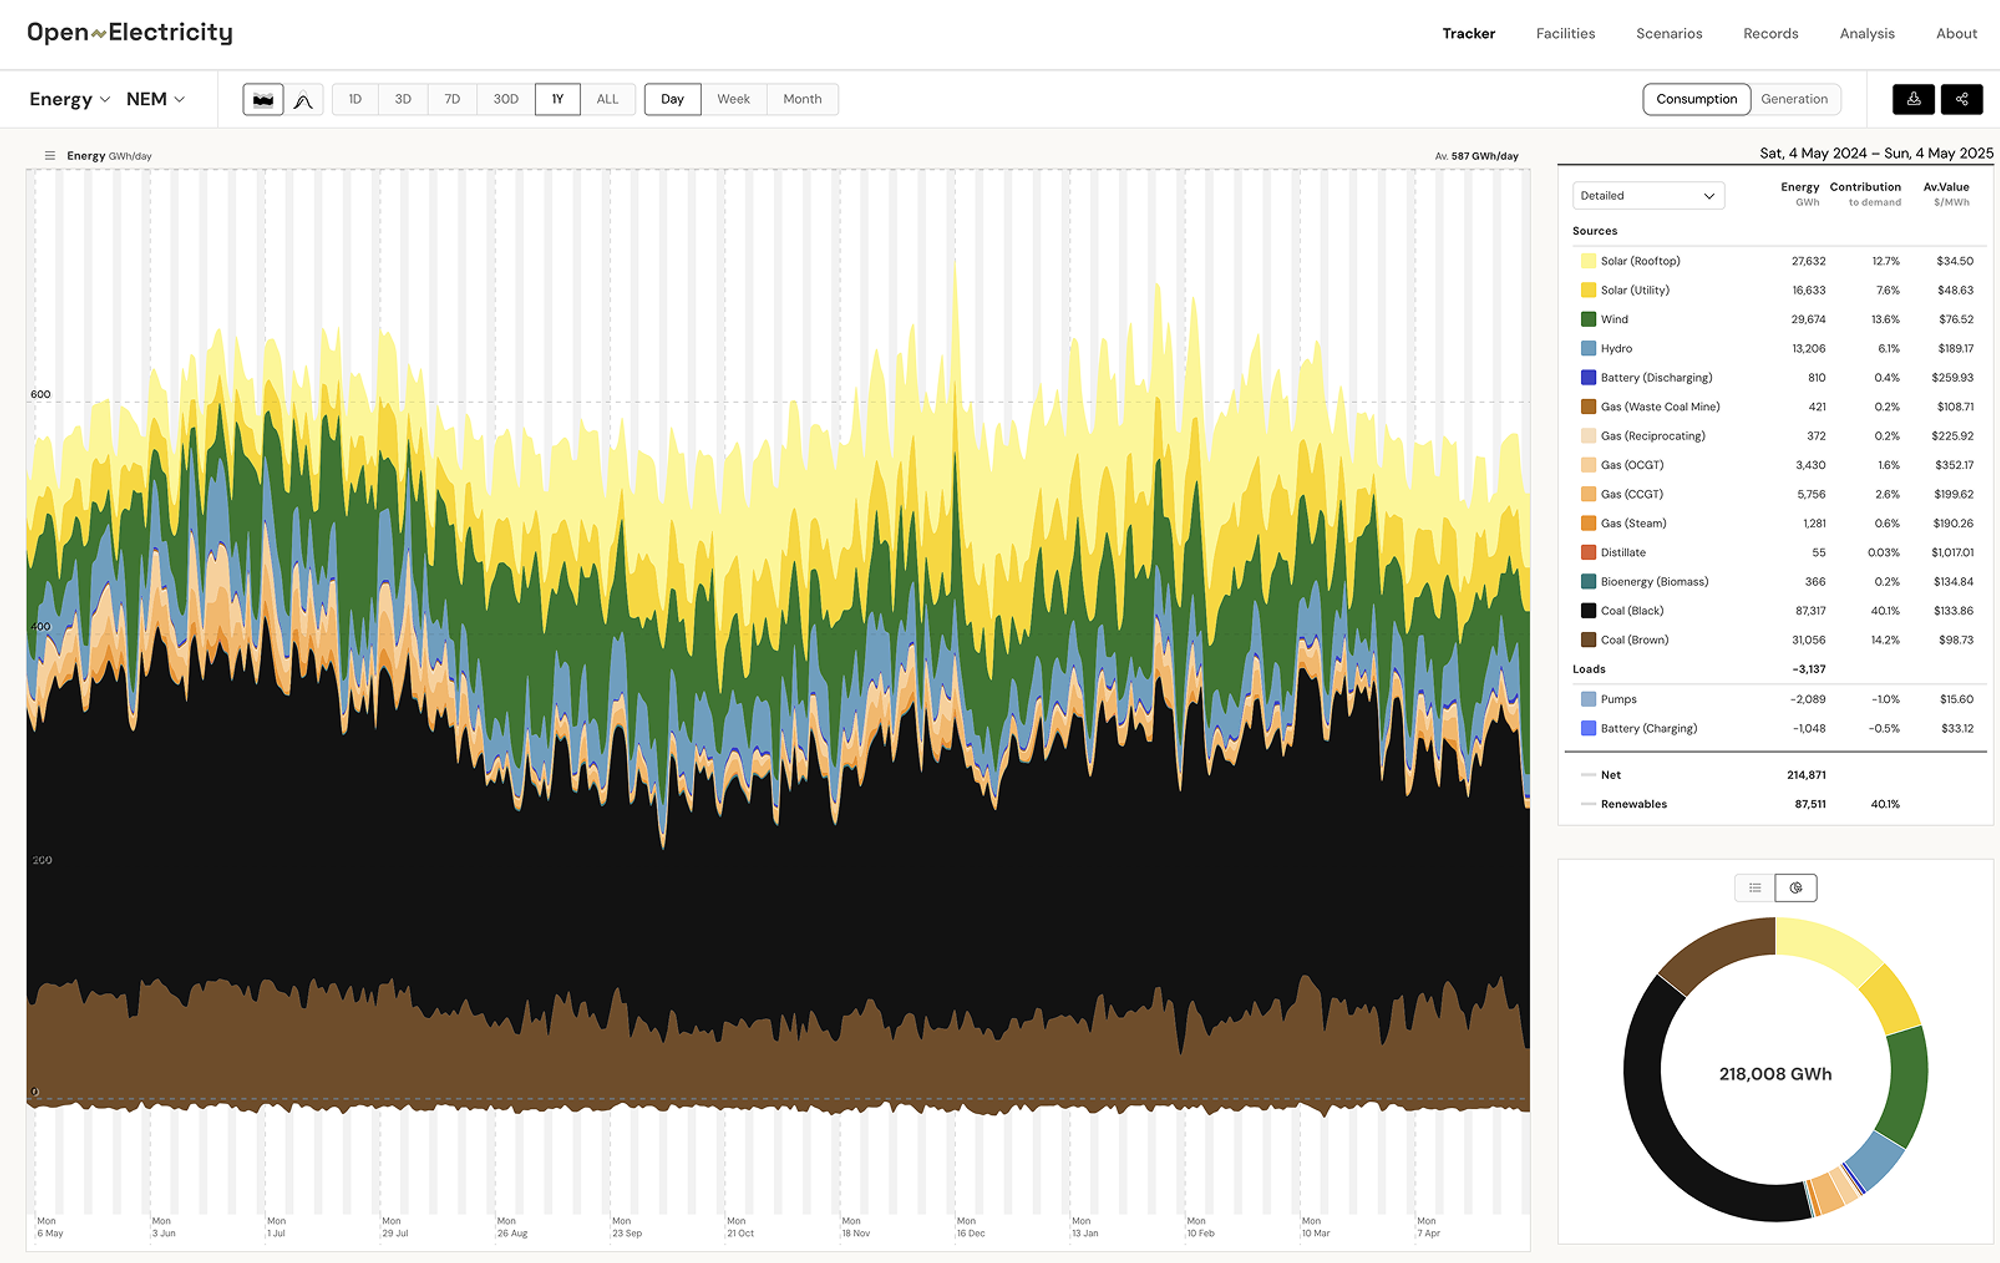Image resolution: width=2000 pixels, height=1263 pixels.
Task: Switch to list view icon above donut
Action: coord(1755,888)
